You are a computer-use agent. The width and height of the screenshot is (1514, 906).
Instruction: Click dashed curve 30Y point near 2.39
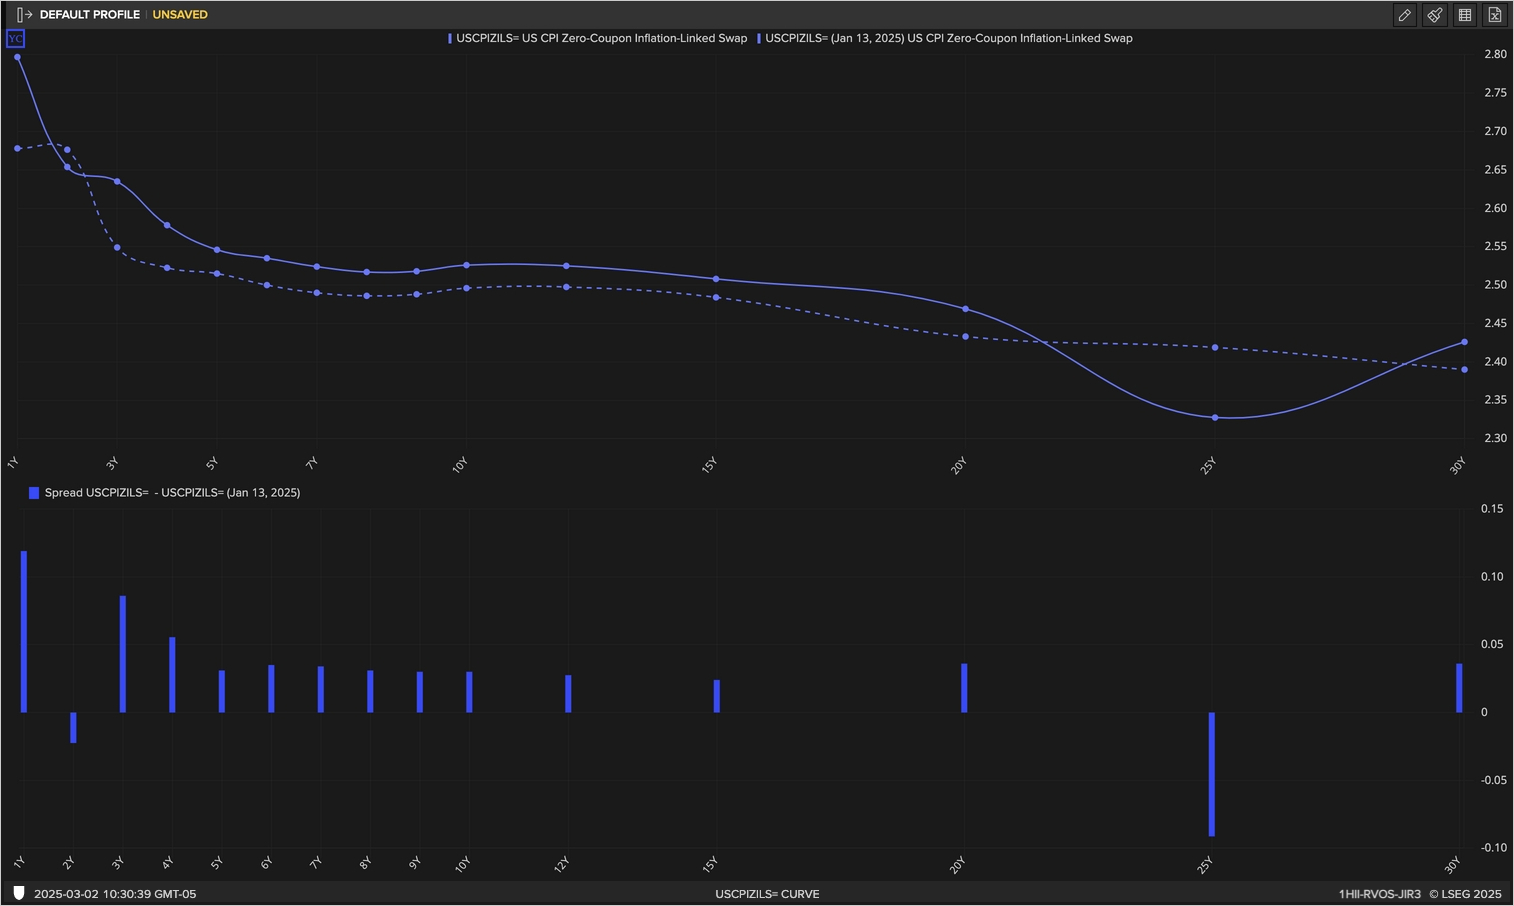tap(1465, 369)
